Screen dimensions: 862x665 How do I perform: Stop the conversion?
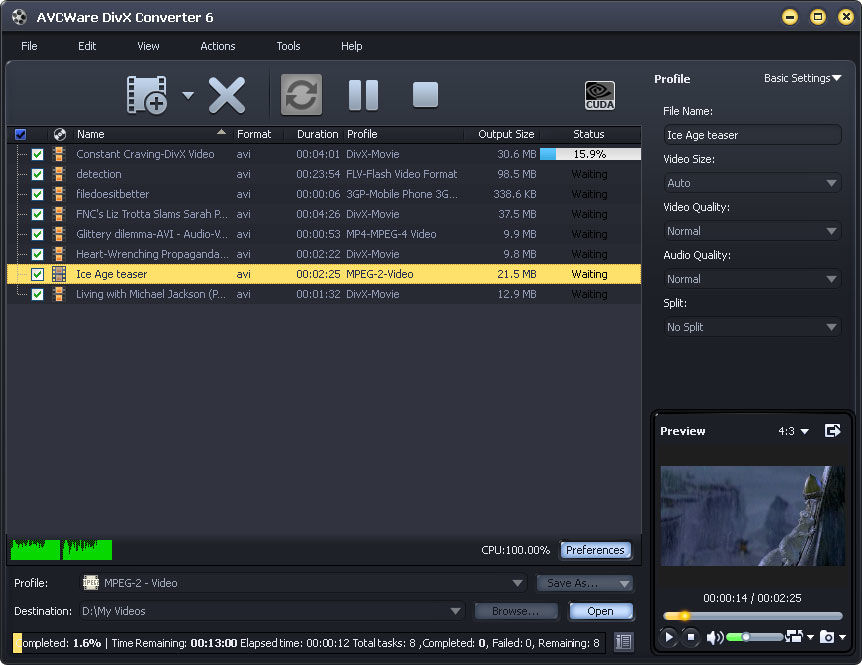coord(425,95)
